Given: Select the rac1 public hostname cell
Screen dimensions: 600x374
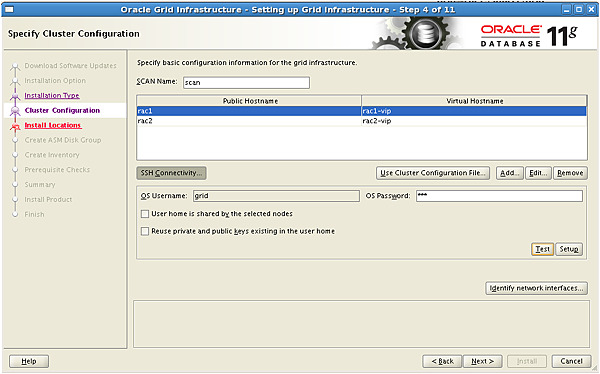Looking at the screenshot, I should tap(249, 111).
